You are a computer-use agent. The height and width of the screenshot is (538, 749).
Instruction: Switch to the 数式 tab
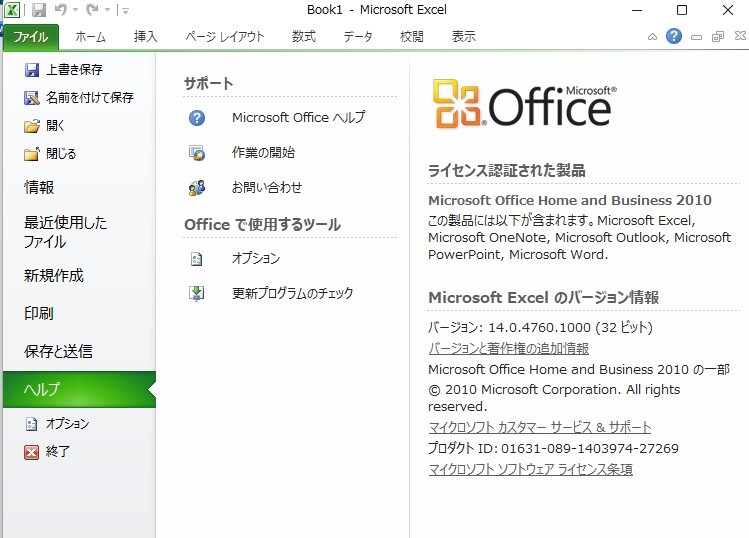(x=304, y=37)
